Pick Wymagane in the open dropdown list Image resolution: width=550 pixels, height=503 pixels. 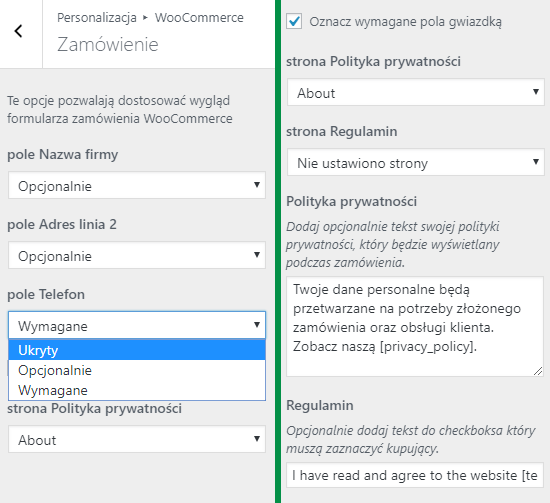click(x=137, y=390)
